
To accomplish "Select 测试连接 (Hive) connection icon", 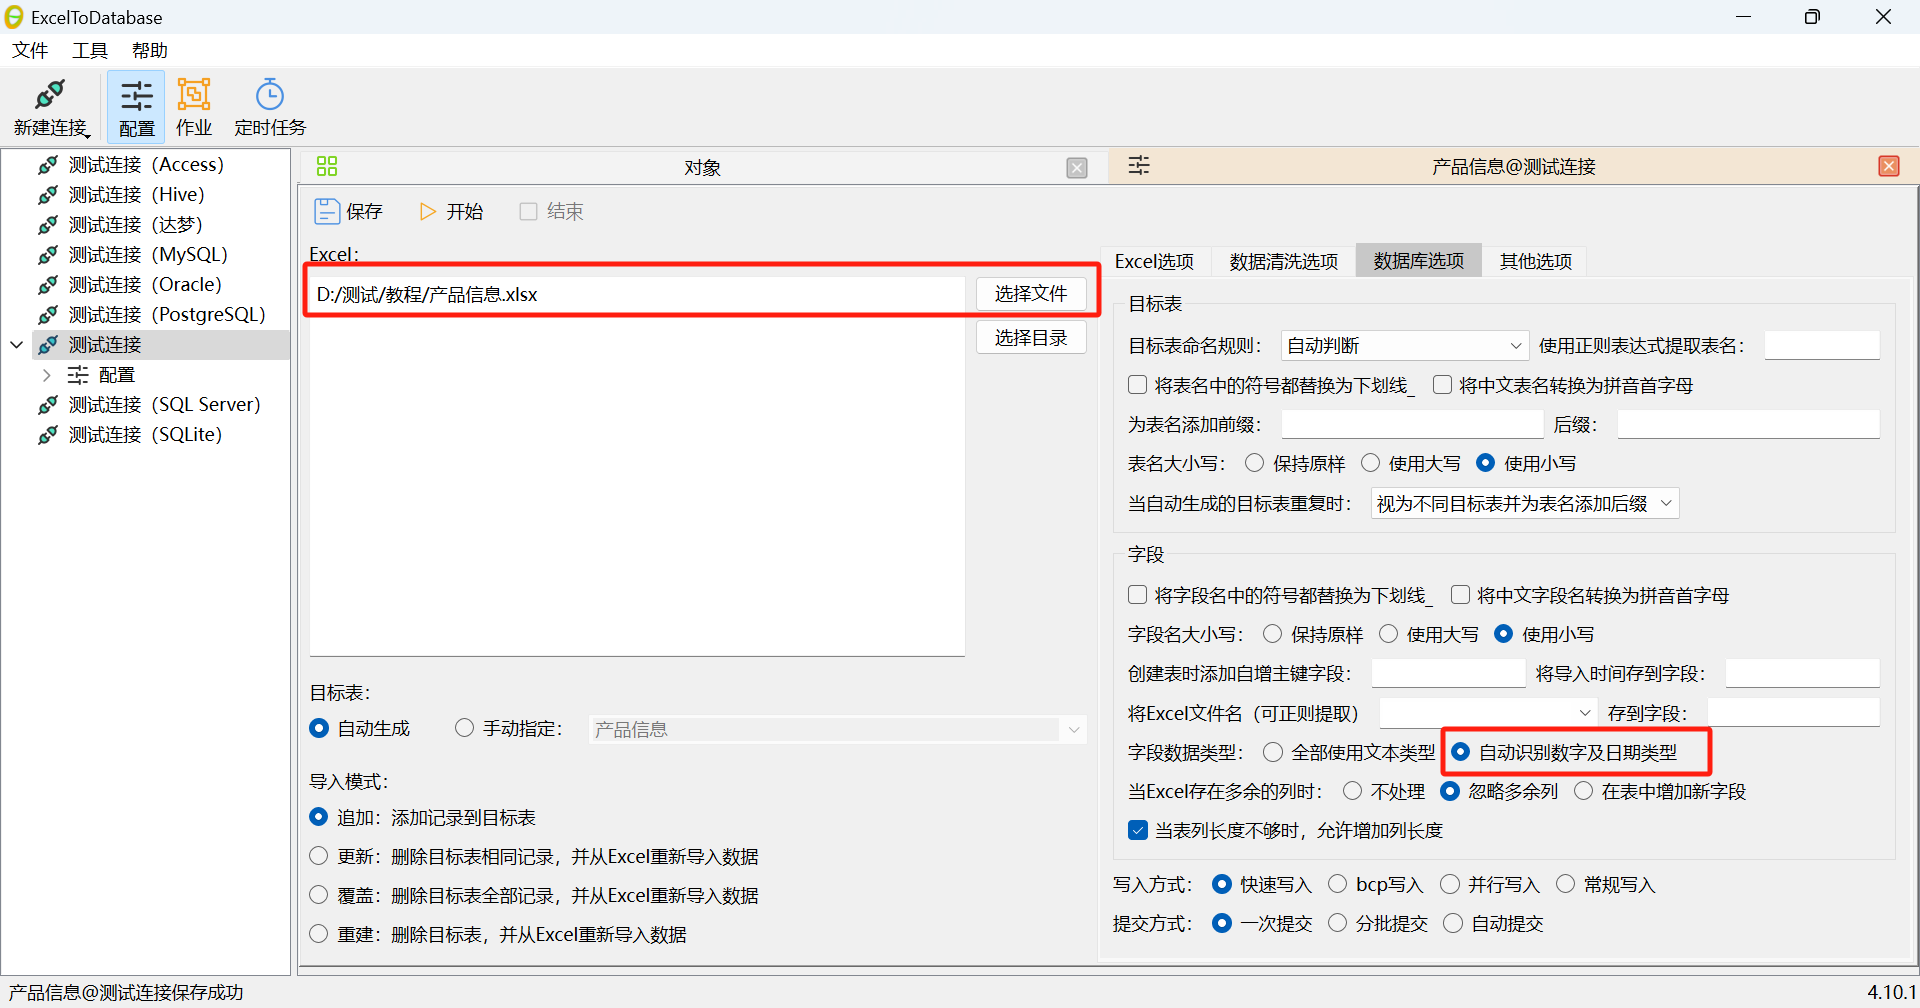I will coord(48,195).
